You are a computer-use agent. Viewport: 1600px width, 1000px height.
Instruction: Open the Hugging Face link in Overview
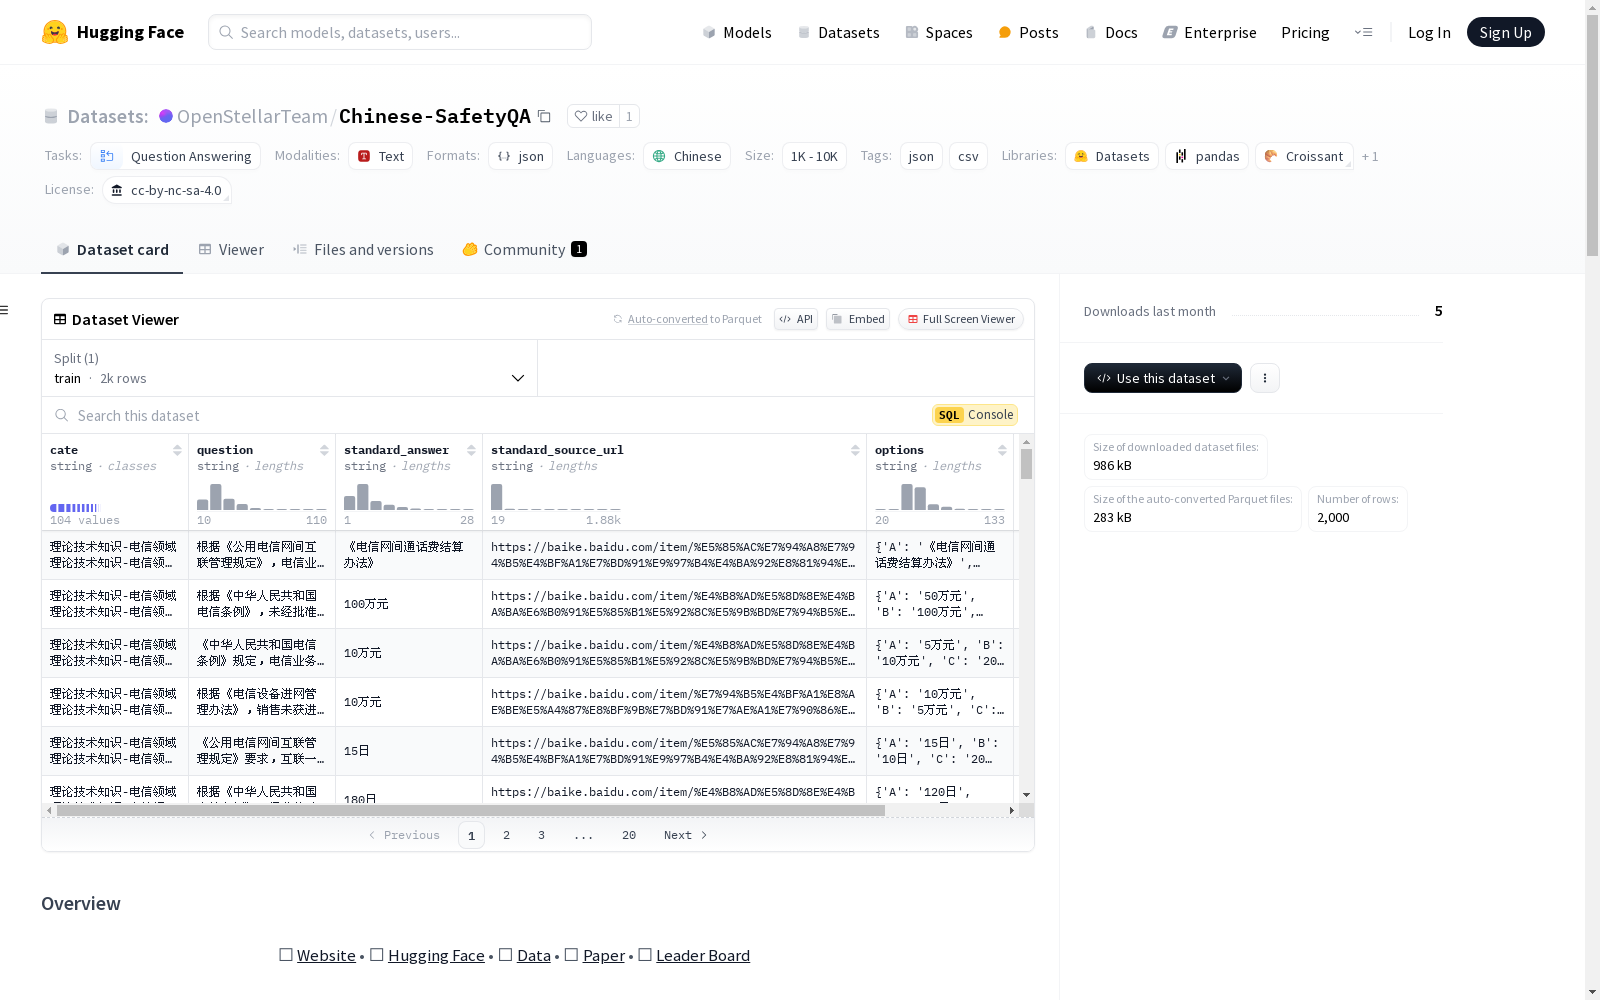point(436,955)
